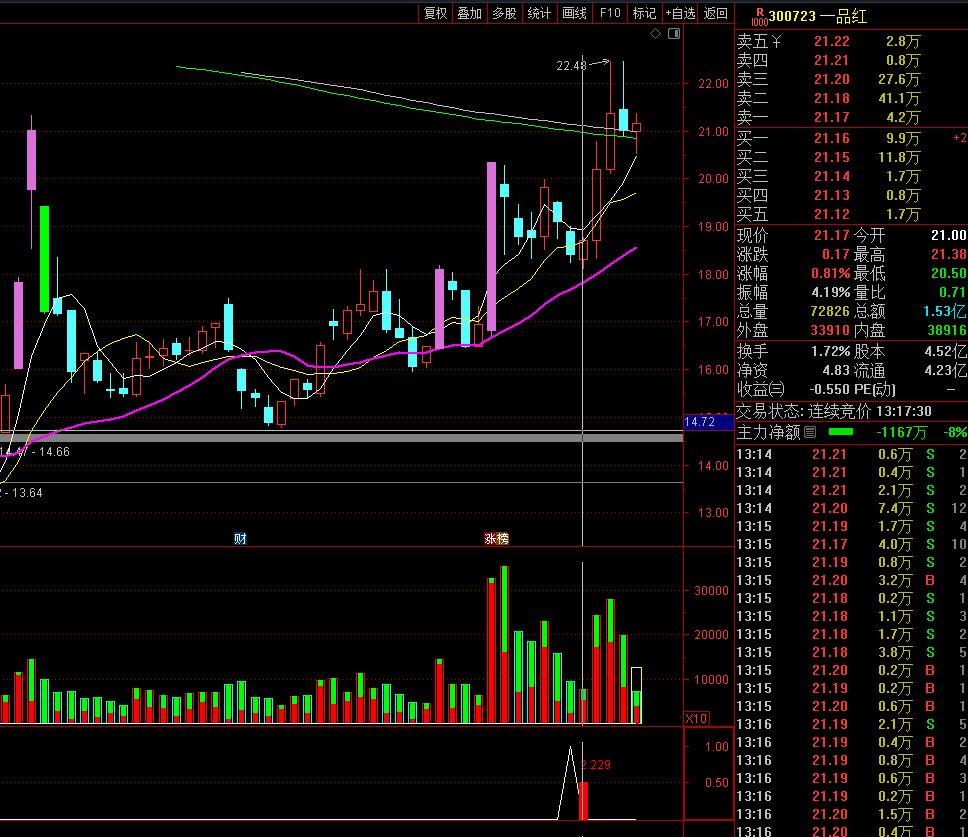Click the PE(动) label

pyautogui.click(x=874, y=389)
